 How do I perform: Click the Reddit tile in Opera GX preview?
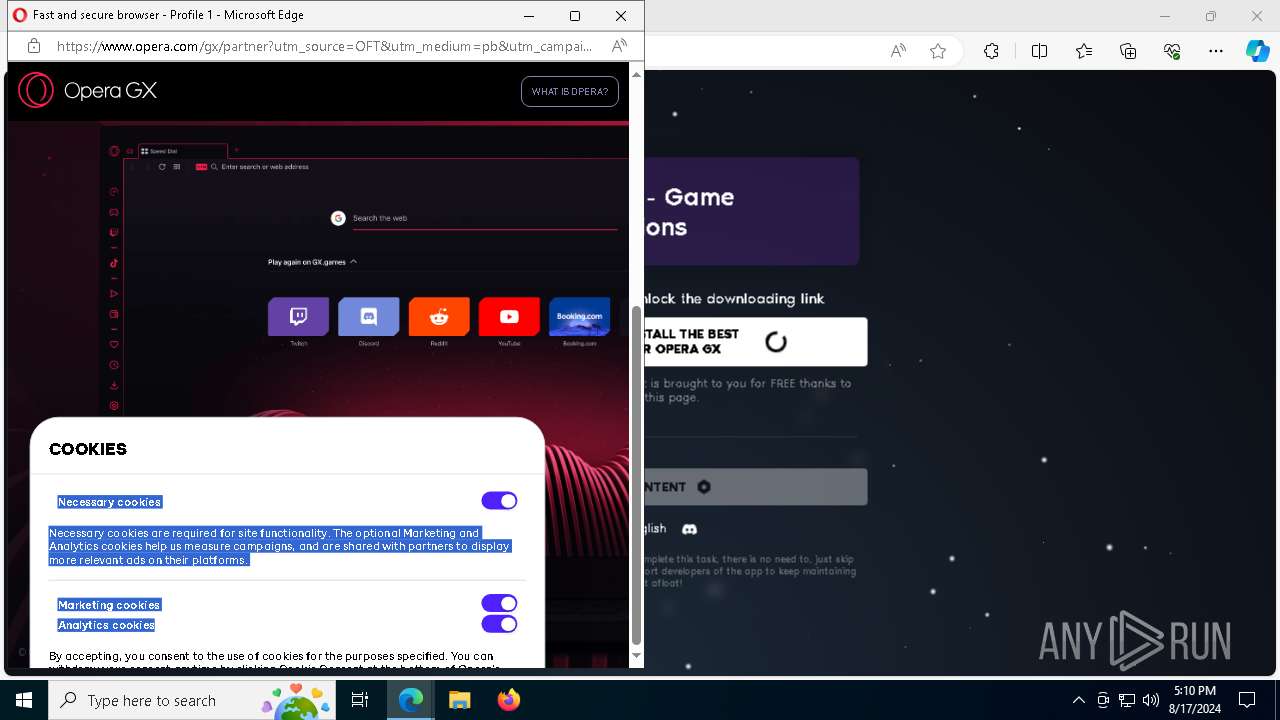coord(439,317)
